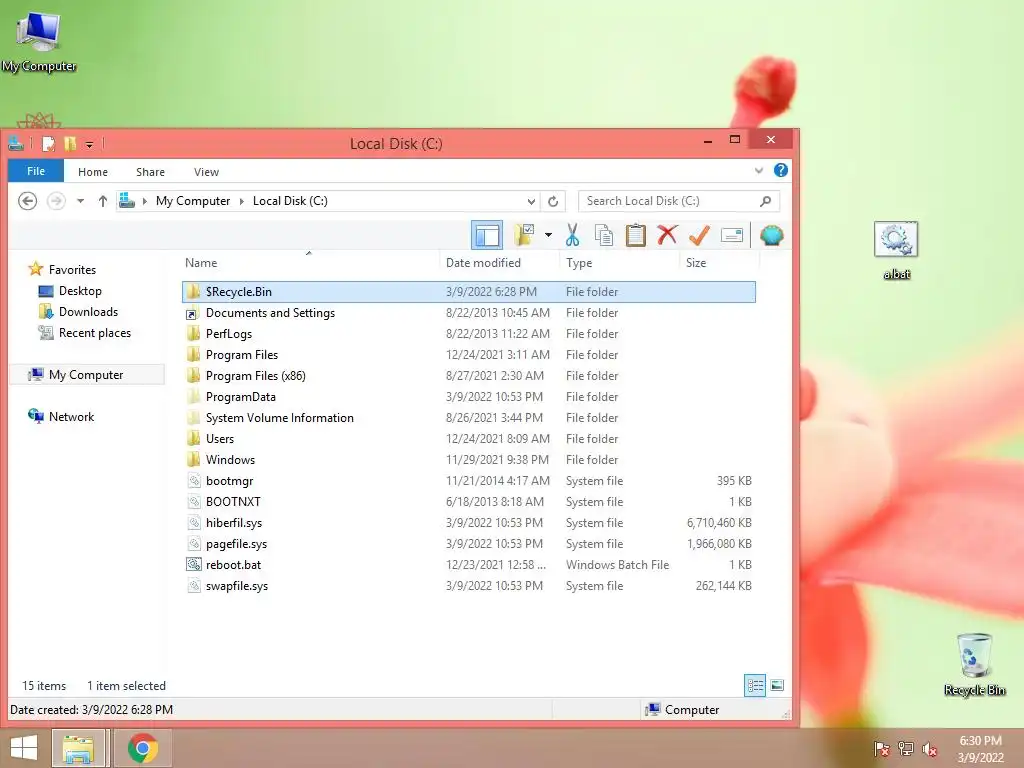This screenshot has height=768, width=1024.
Task: Click the envelope Email icon
Action: click(x=732, y=235)
